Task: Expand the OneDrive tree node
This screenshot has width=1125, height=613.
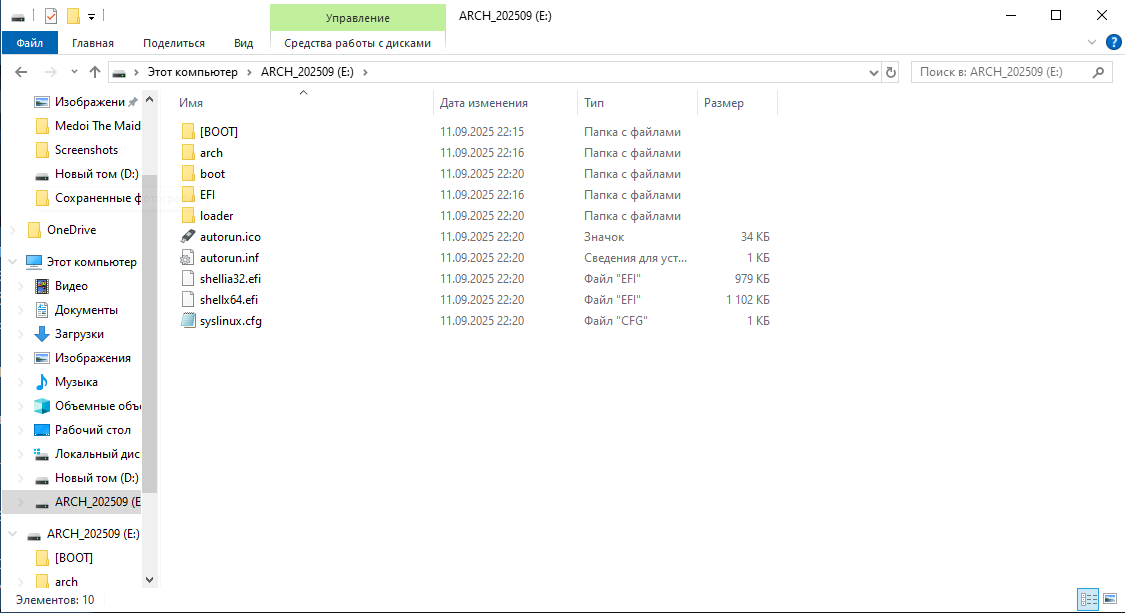Action: (x=12, y=230)
